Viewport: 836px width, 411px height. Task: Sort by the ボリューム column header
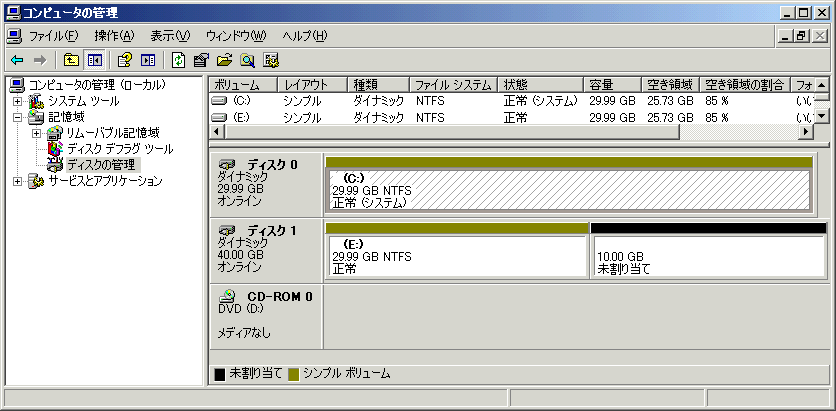tap(243, 85)
